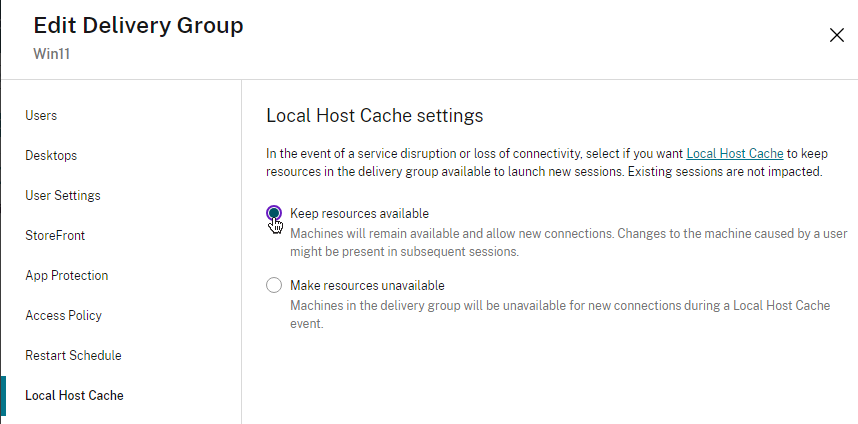Image resolution: width=858 pixels, height=424 pixels.
Task: Click description under Keep resources available
Action: 568,242
